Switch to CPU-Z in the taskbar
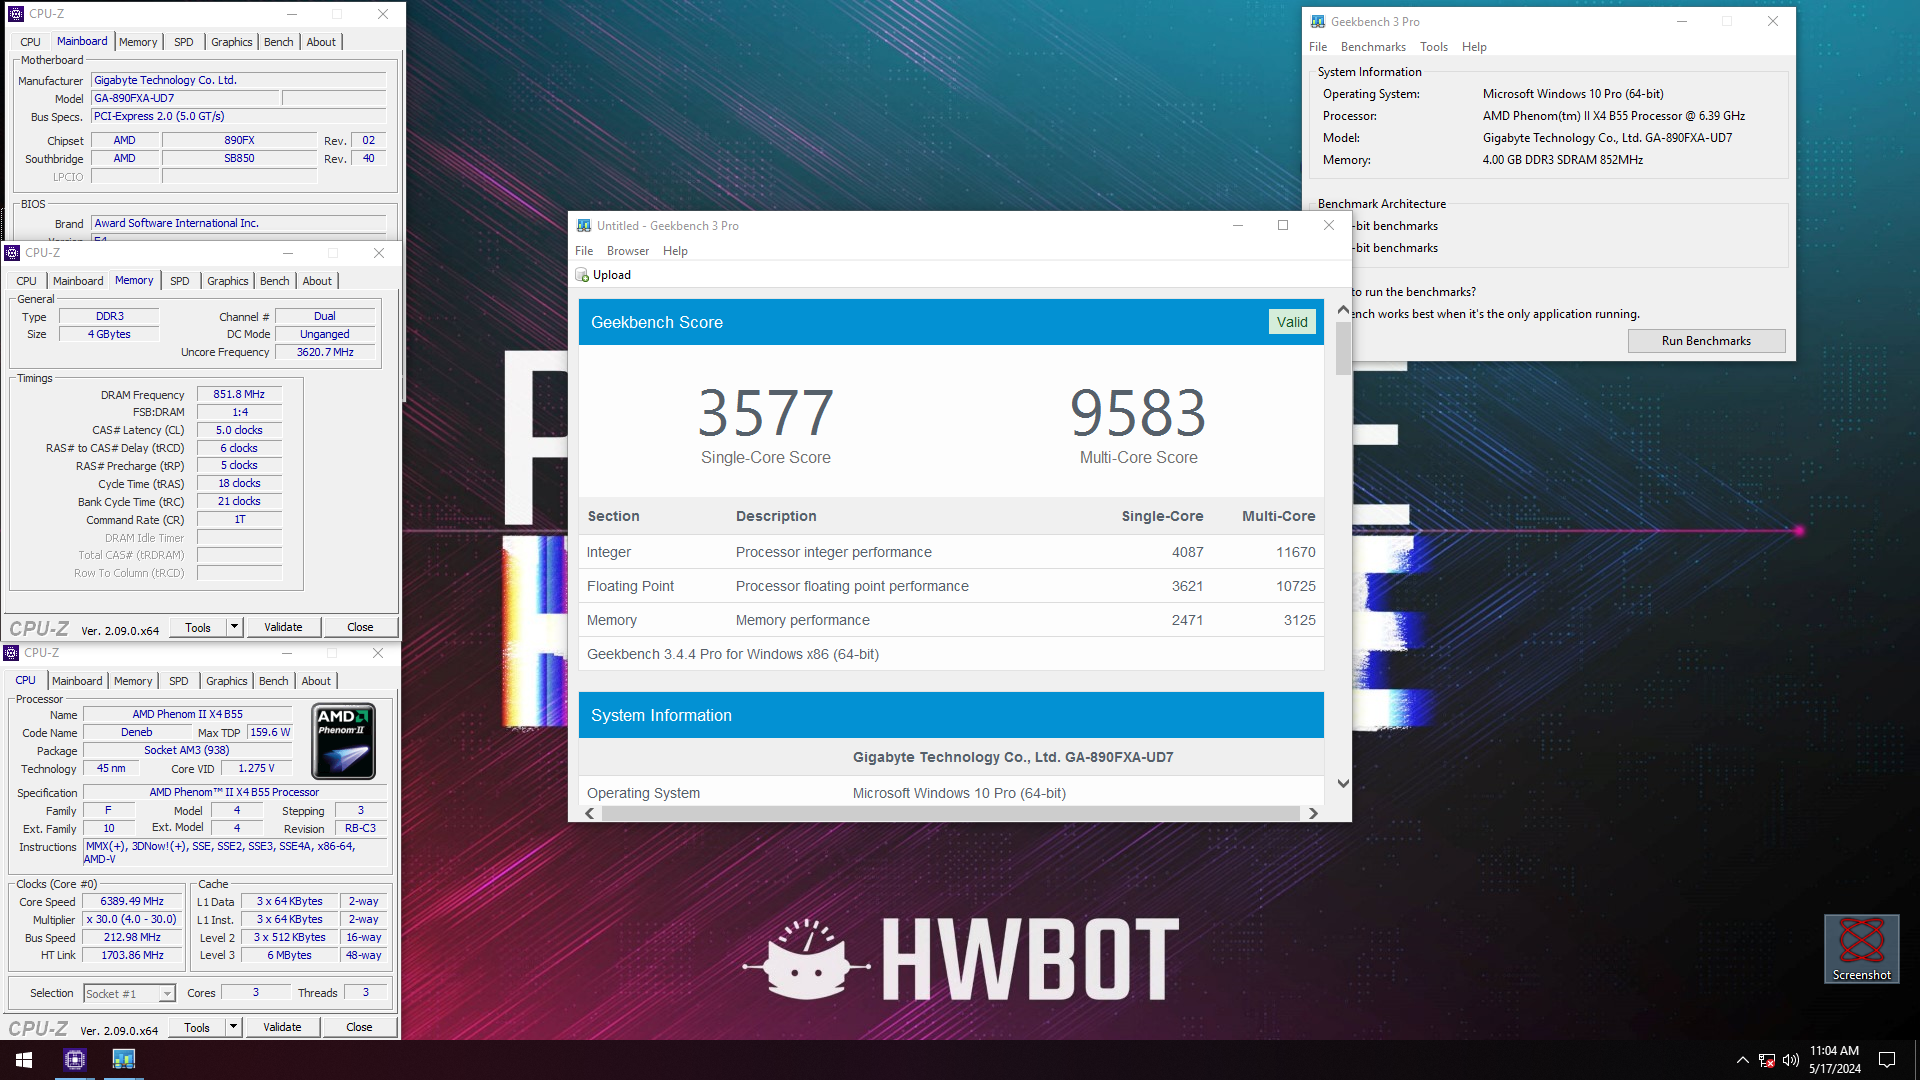This screenshot has height=1080, width=1920. [x=75, y=1060]
